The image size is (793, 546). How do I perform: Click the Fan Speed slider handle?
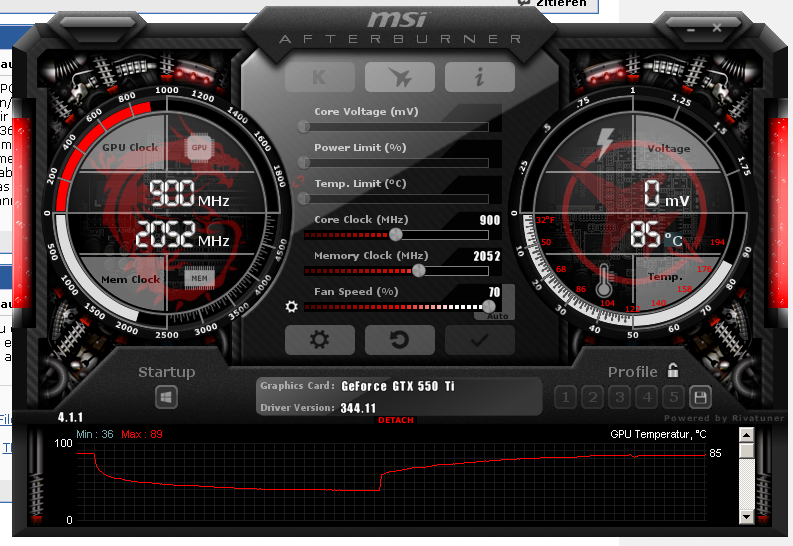489,306
